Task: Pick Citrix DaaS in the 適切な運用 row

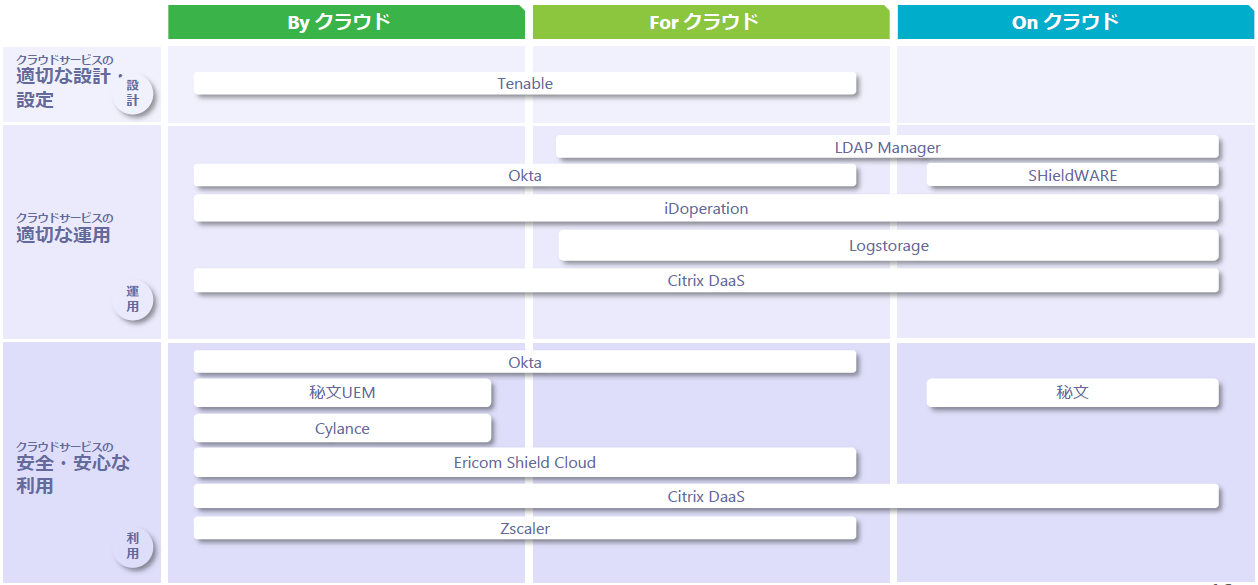Action: tap(706, 281)
